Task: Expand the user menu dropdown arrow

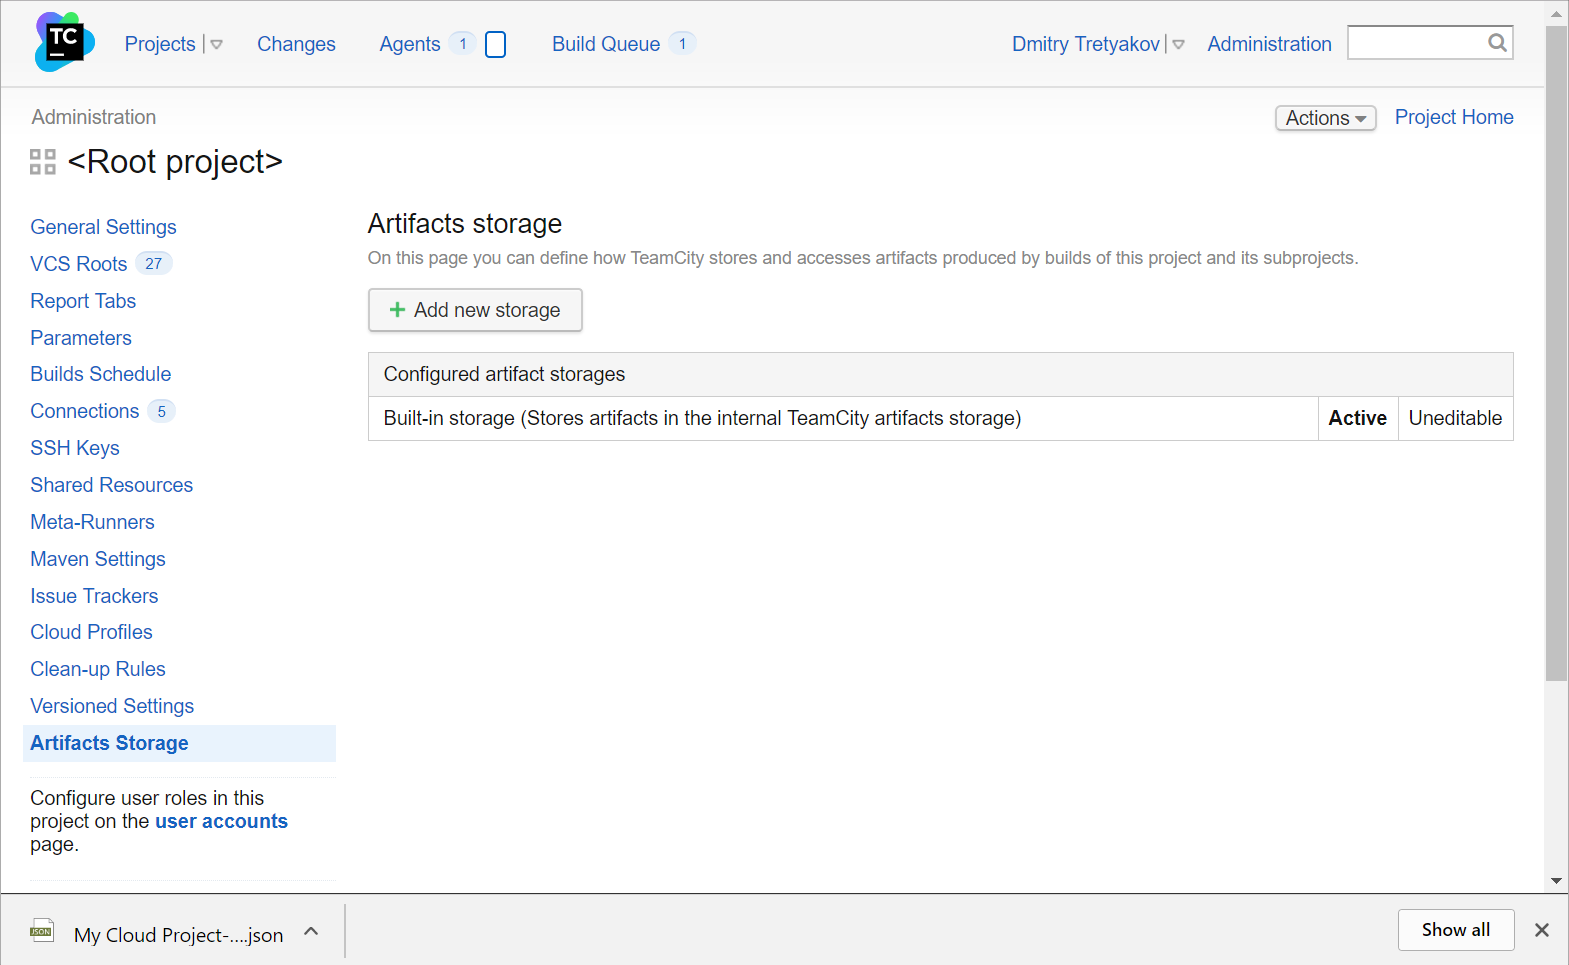Action: click(1178, 44)
